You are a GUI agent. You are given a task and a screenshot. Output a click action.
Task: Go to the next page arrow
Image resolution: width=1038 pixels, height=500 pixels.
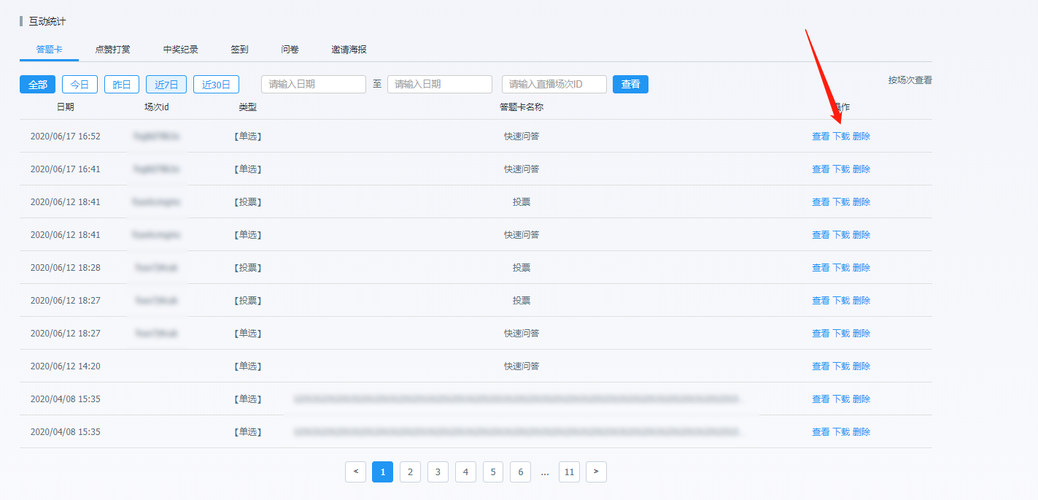(x=596, y=471)
